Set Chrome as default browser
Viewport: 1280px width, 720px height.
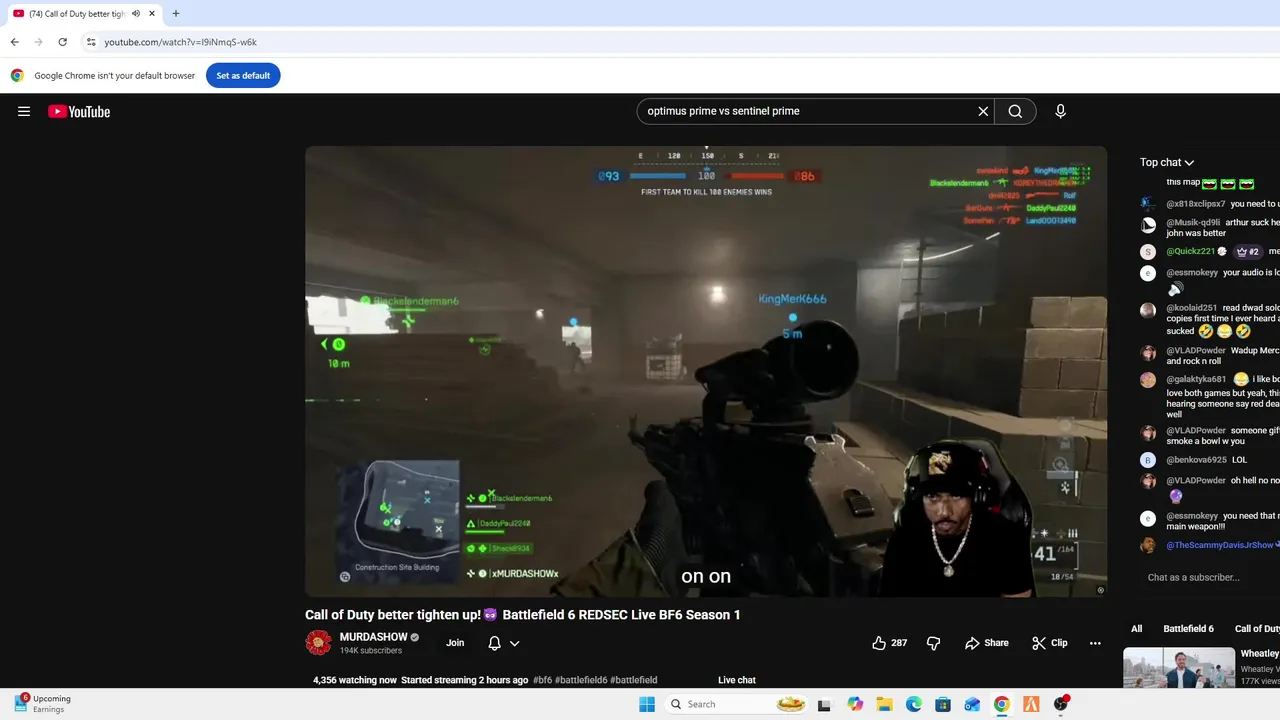click(x=243, y=75)
